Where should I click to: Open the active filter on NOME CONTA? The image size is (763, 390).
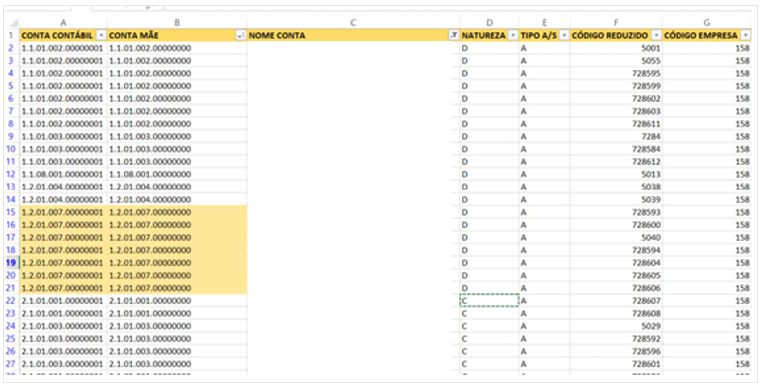coord(454,36)
